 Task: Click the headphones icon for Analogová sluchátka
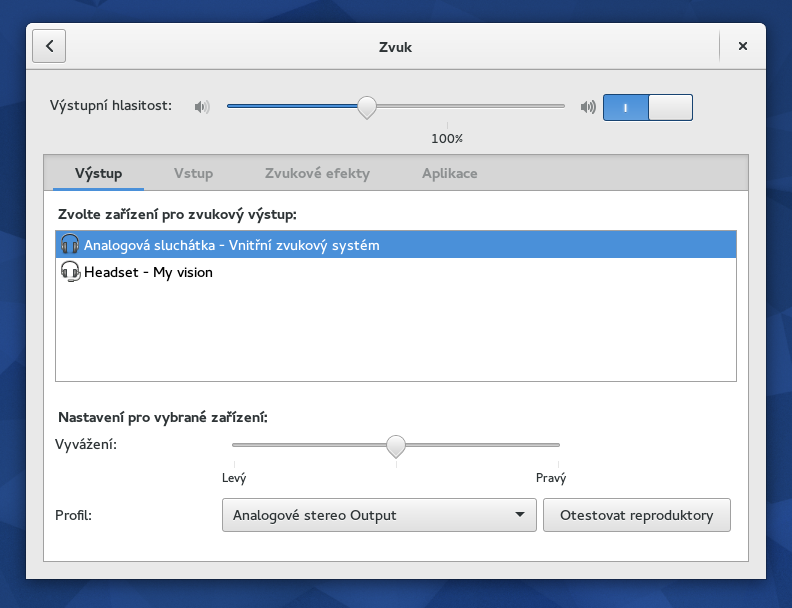[x=70, y=244]
